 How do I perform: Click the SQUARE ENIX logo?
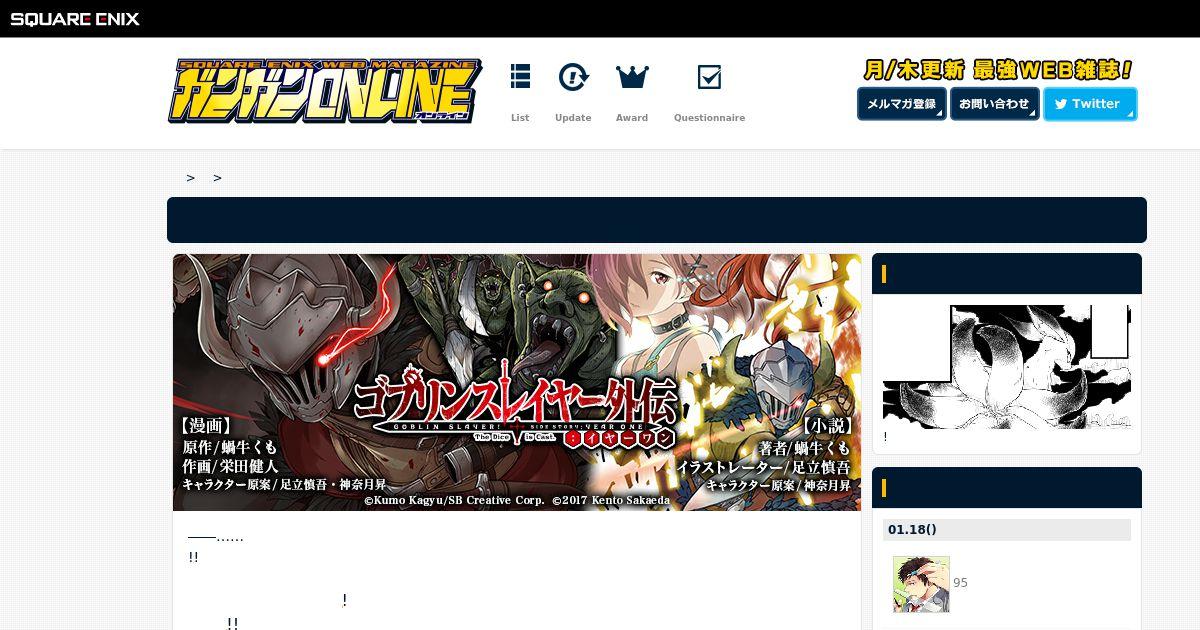[x=75, y=18]
